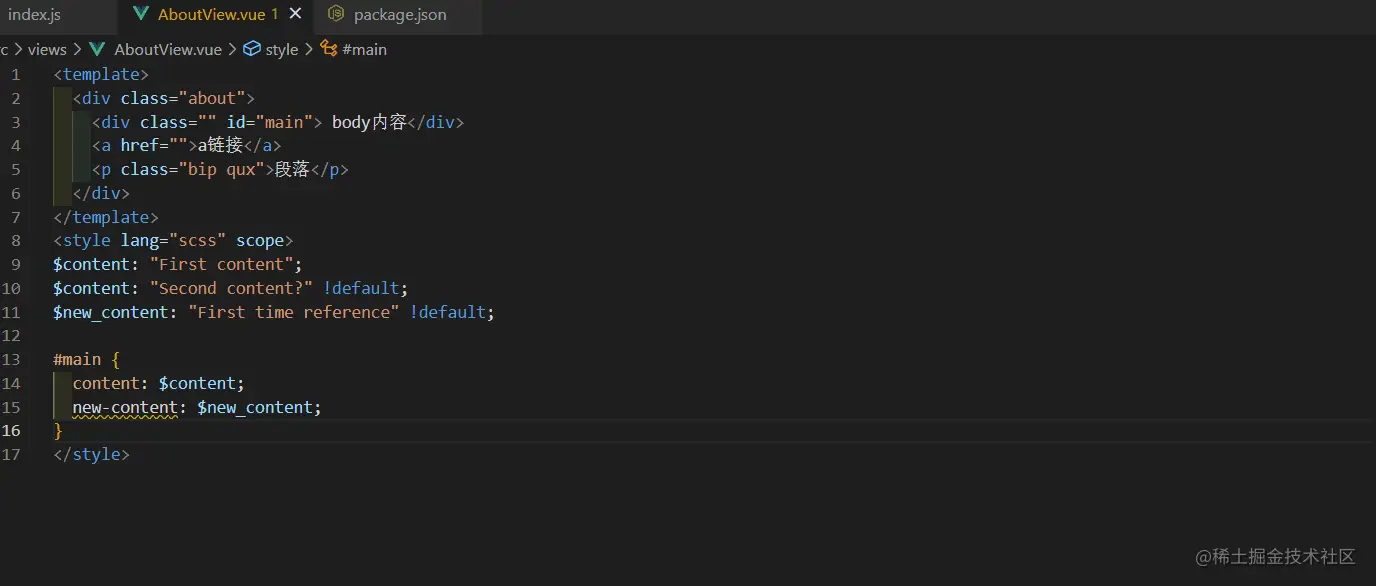1376x586 pixels.
Task: Click the cube icon next to style breadcrumb
Action: (x=251, y=49)
